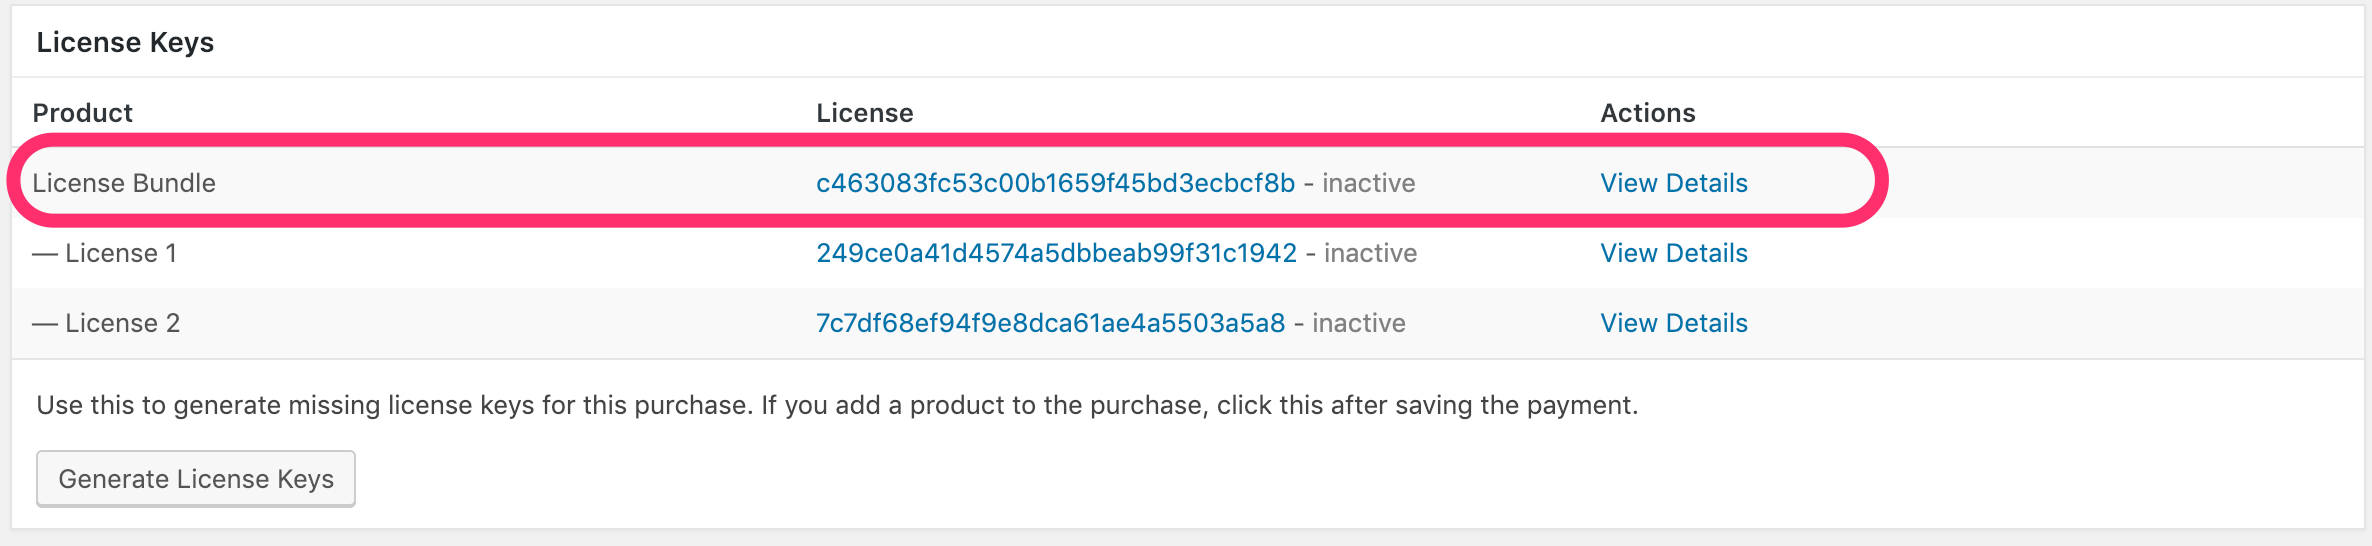
Task: Click the Product column header
Action: coord(82,113)
